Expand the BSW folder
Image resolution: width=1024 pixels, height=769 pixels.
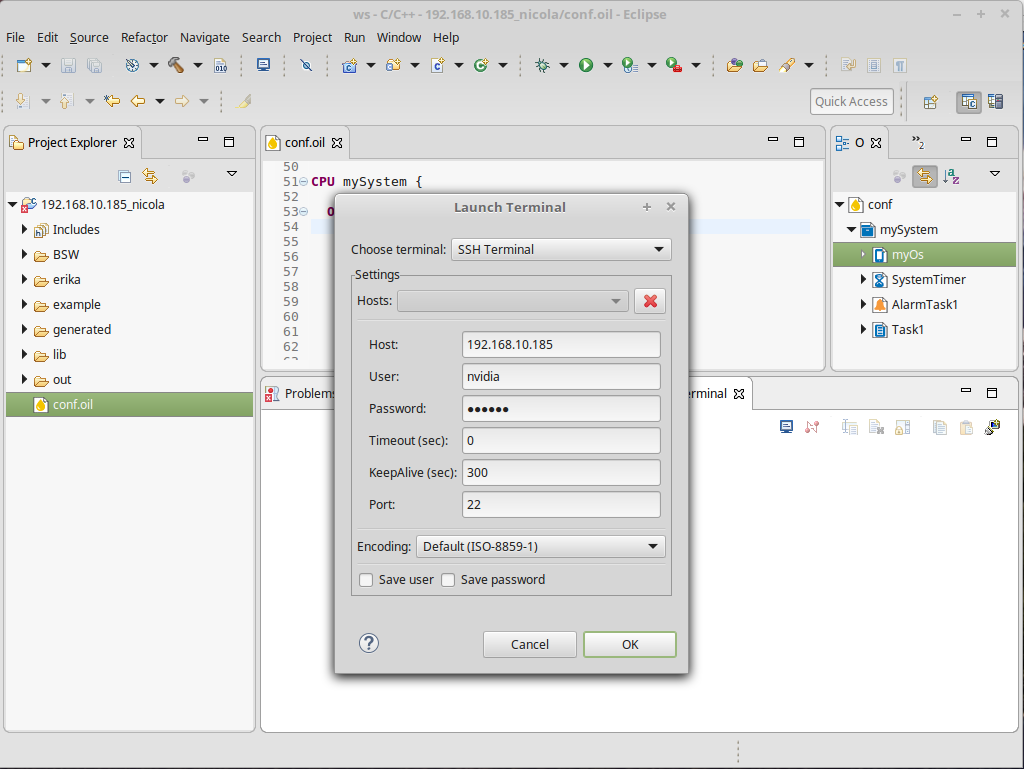(x=24, y=254)
